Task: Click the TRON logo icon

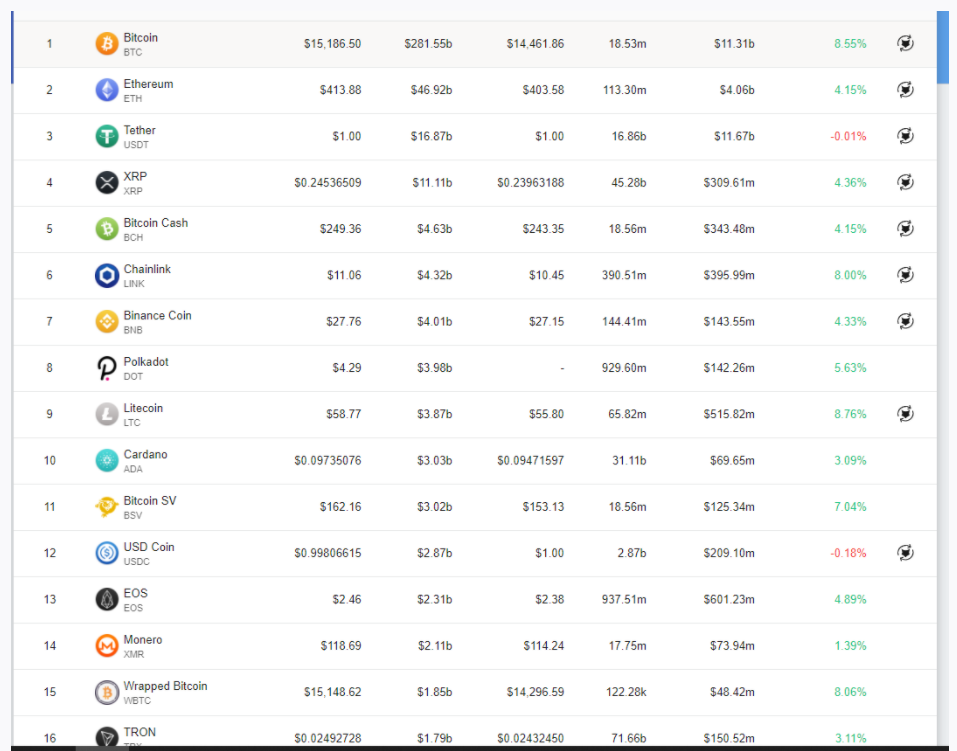Action: point(107,738)
